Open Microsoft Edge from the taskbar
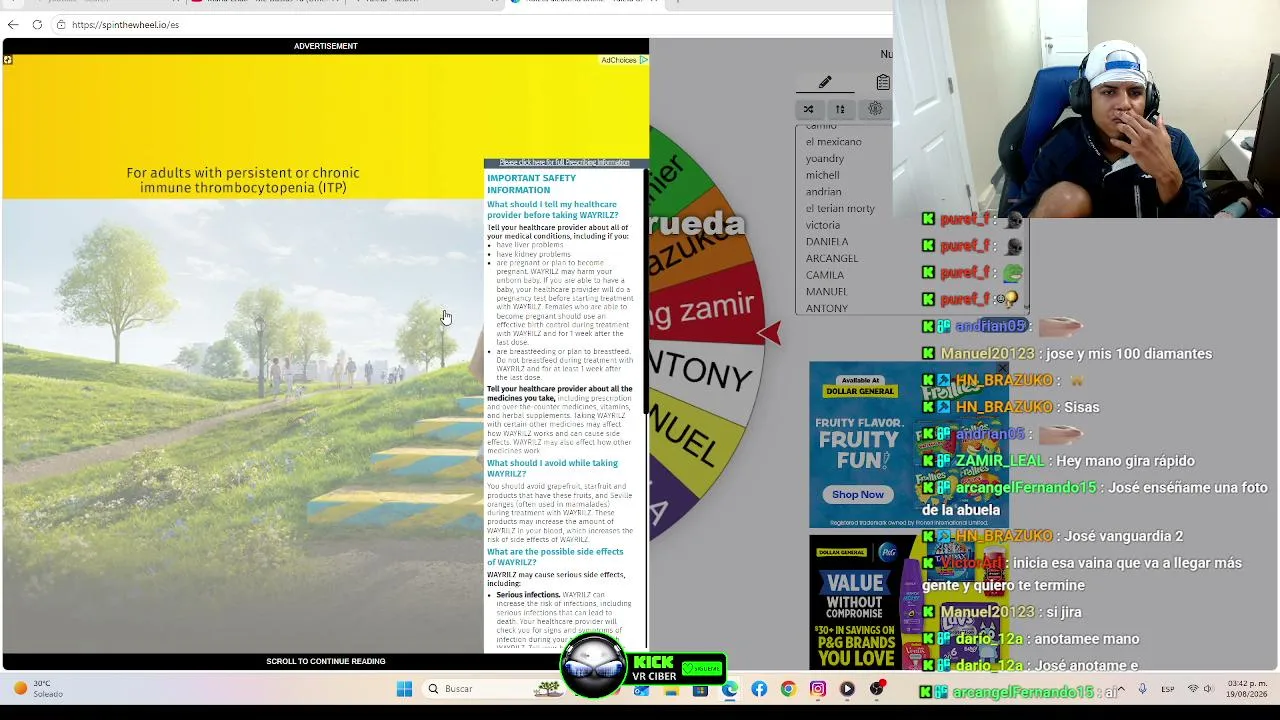This screenshot has width=1280, height=720. [x=730, y=689]
